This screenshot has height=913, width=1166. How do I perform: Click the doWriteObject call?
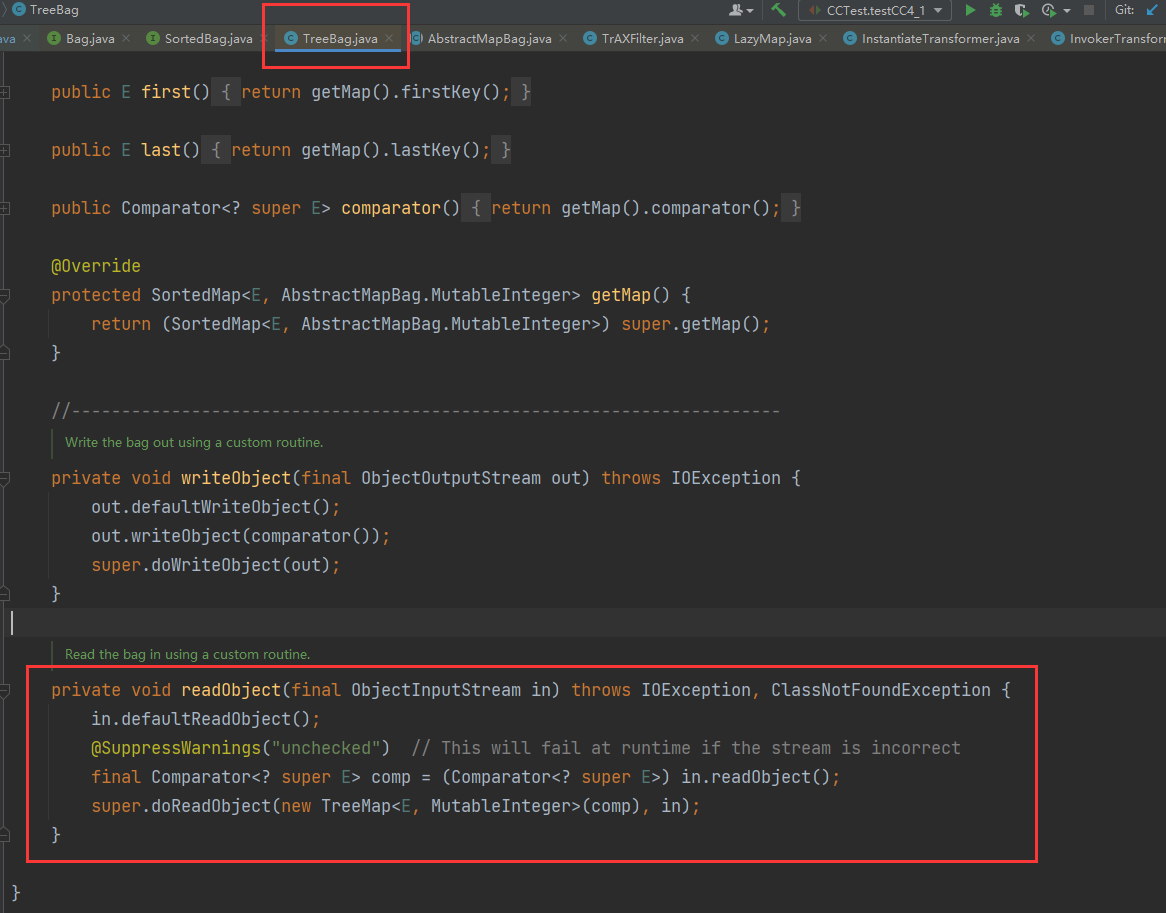[216, 565]
